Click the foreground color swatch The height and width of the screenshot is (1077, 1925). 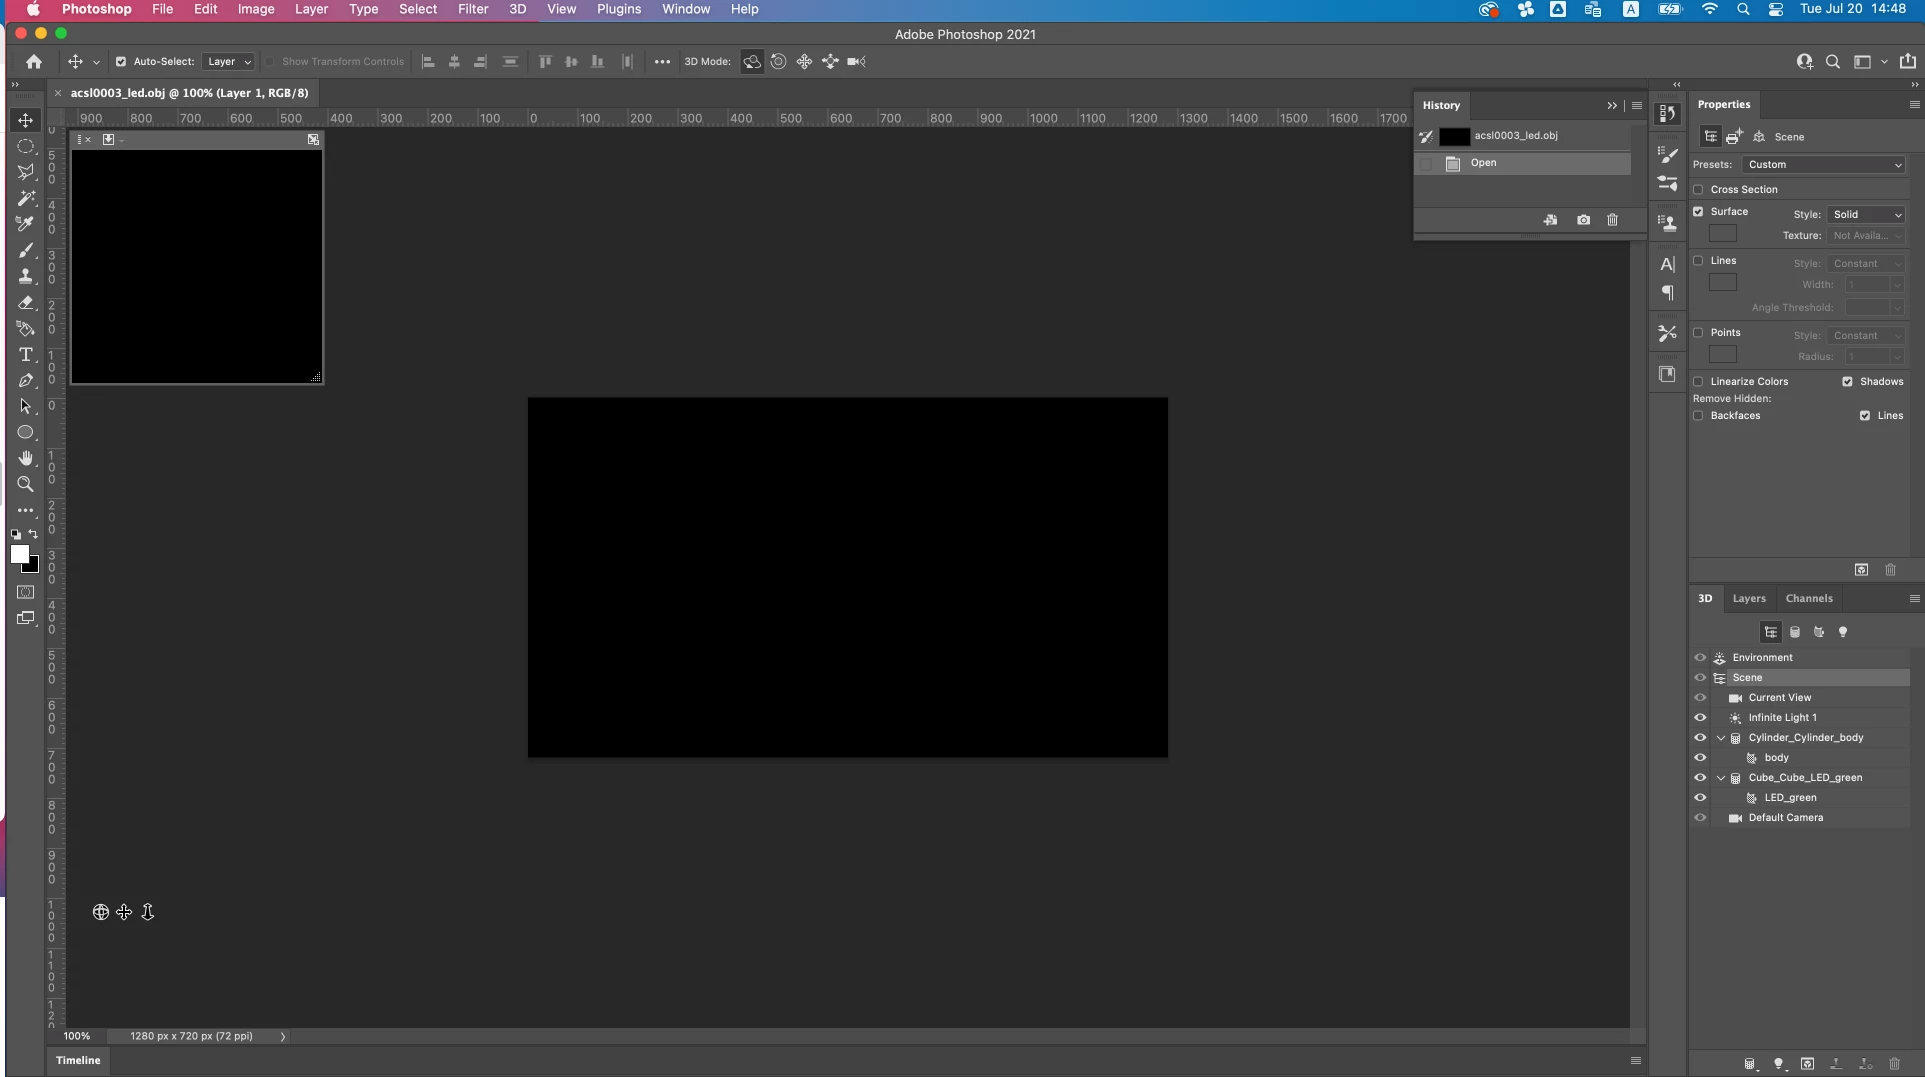coord(19,554)
